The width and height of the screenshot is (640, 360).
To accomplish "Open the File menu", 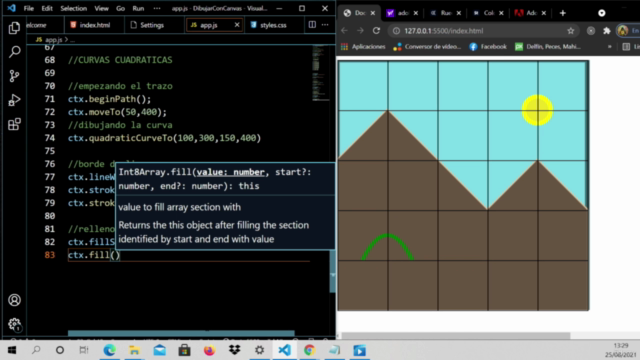I will coord(29,8).
